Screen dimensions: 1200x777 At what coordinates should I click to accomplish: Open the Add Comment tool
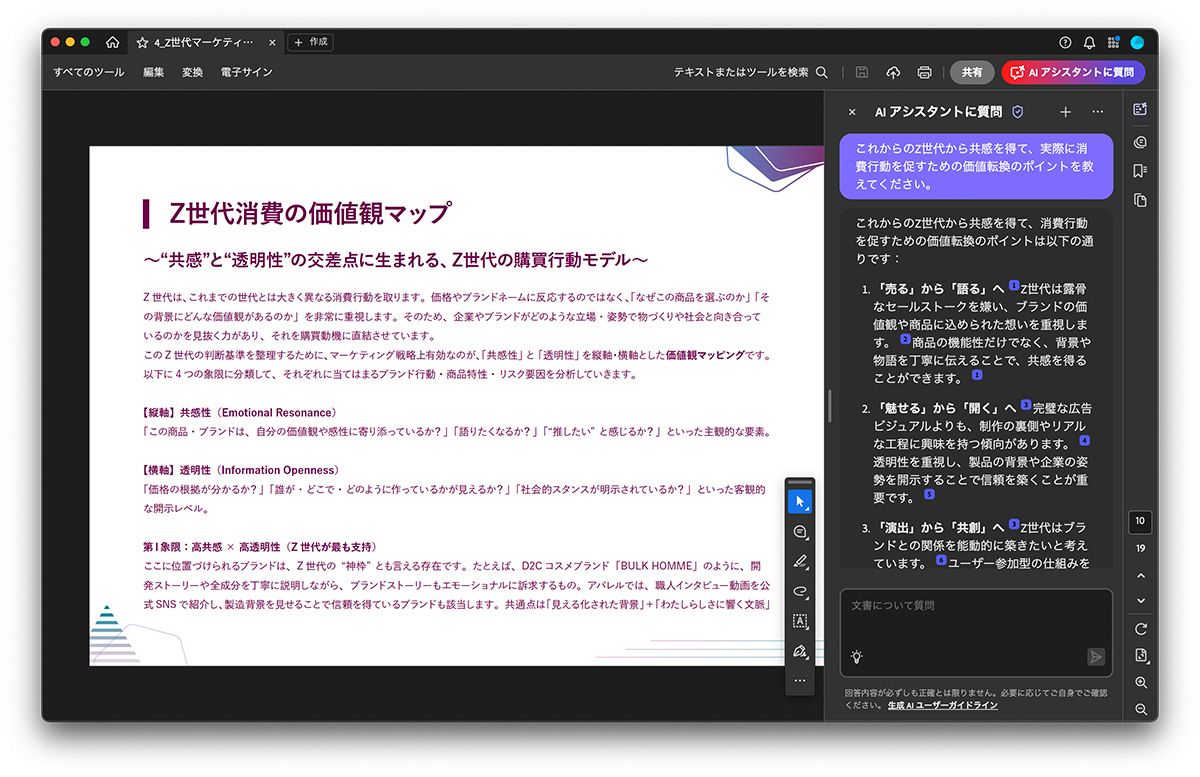(x=800, y=531)
